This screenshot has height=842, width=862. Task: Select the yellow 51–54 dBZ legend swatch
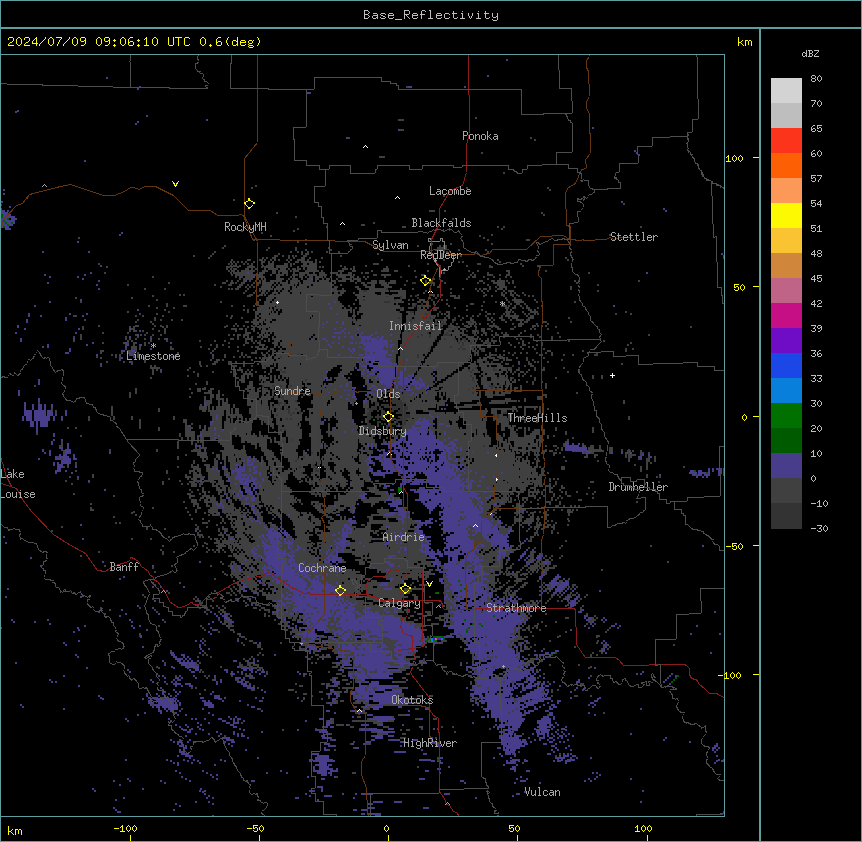coord(786,215)
